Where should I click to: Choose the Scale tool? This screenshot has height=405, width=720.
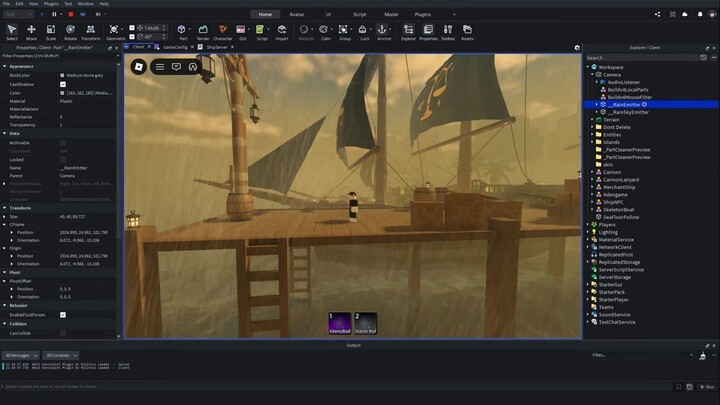coord(51,32)
